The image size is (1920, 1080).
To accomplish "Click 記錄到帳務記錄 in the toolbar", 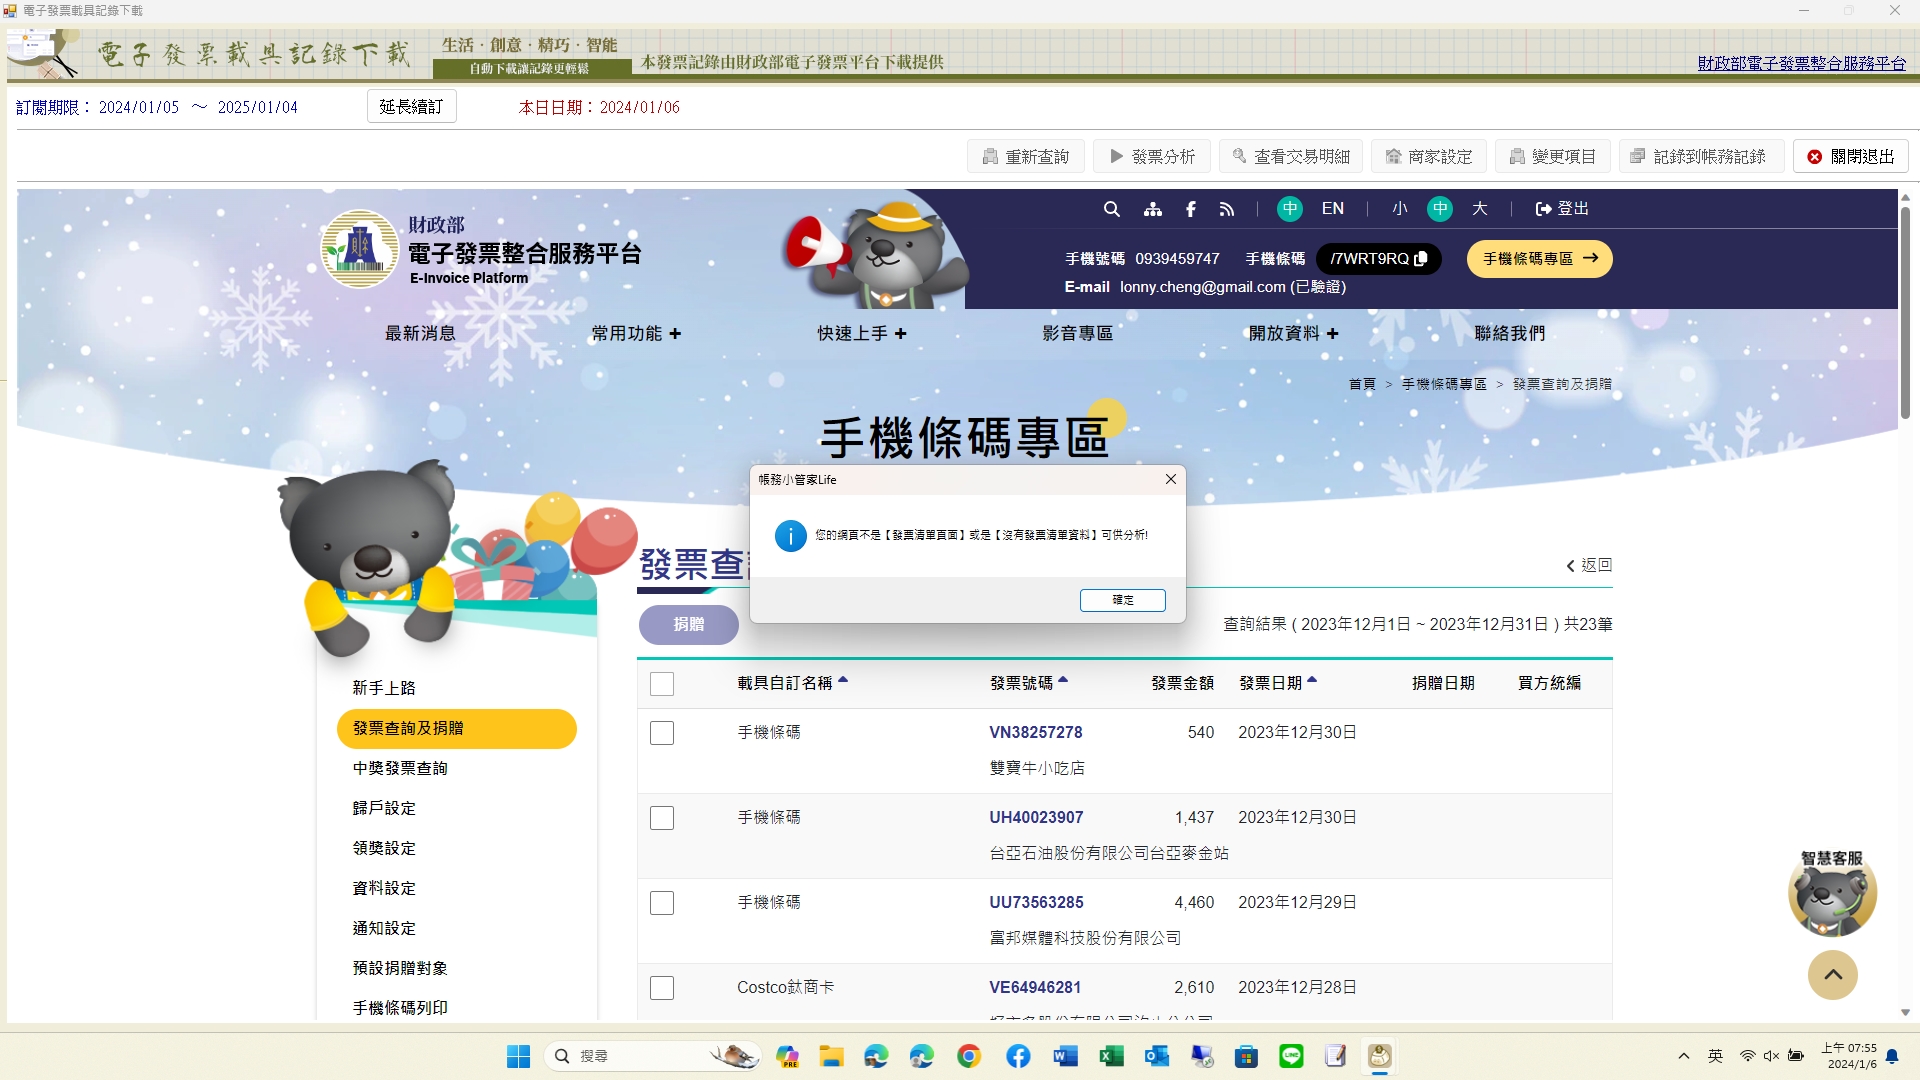I will tap(1702, 157).
